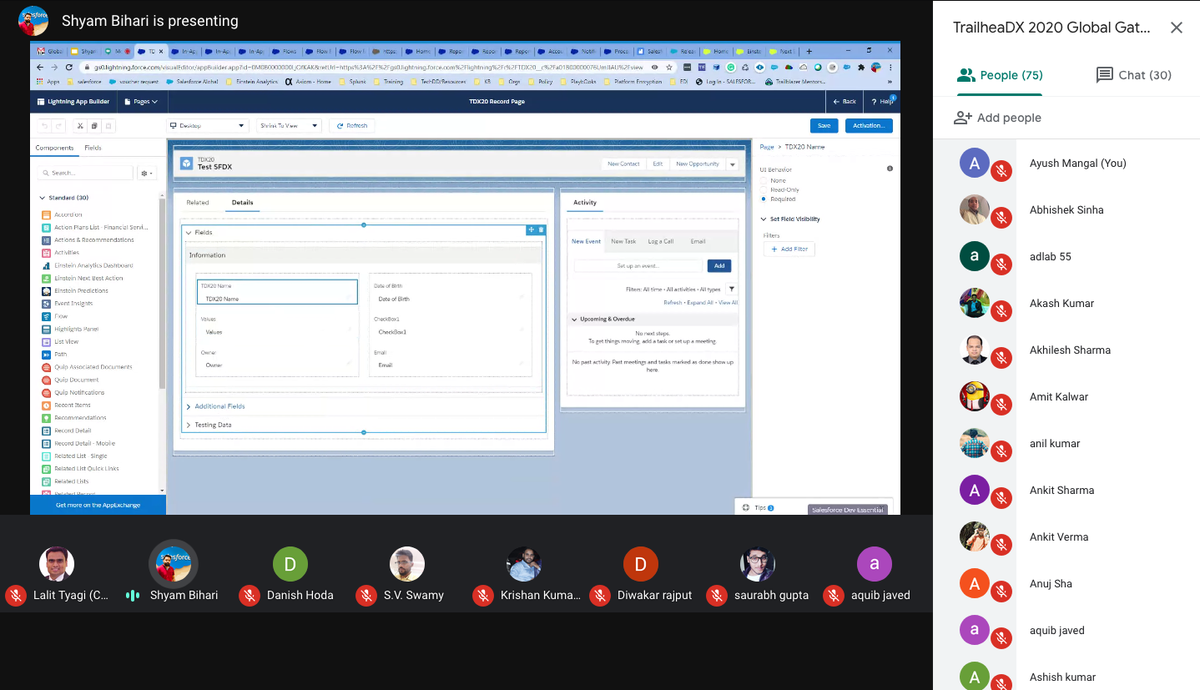The image size is (1200, 690).
Task: Click the Activation... button
Action: coord(868,126)
